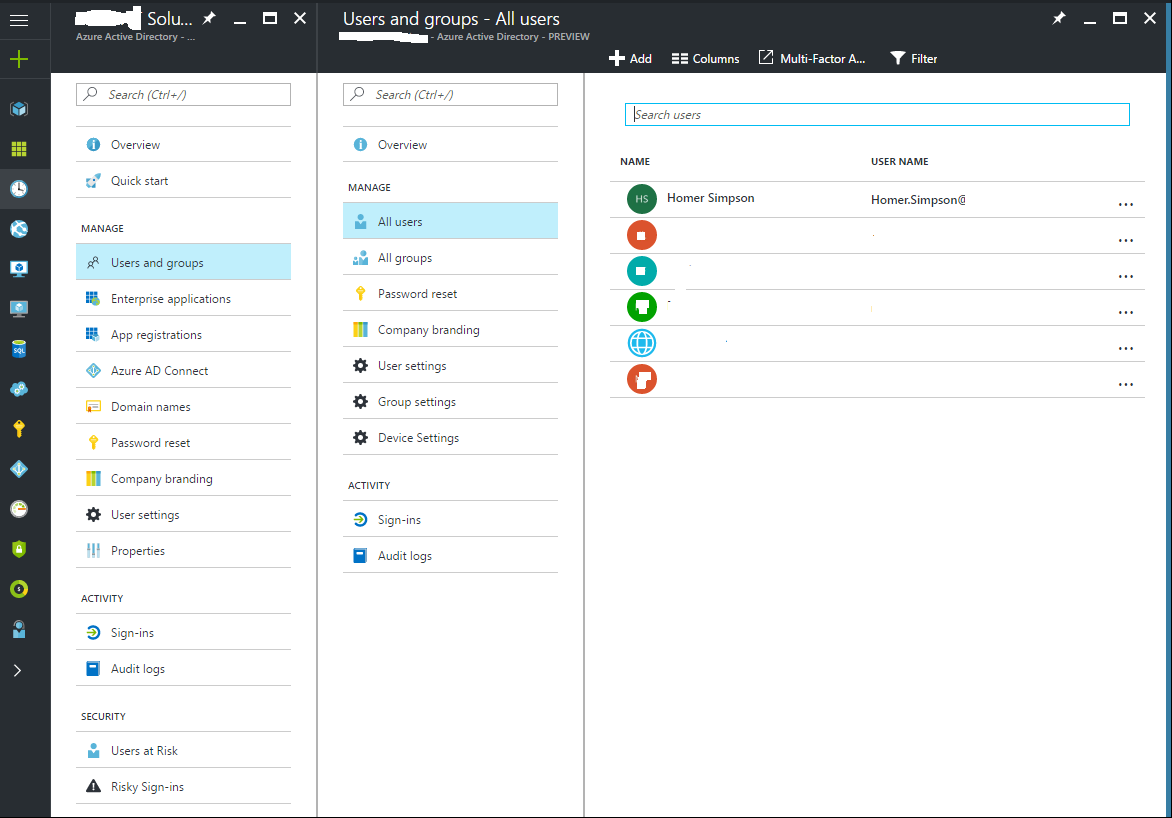
Task: Open the green shield Security Center icon
Action: [x=19, y=549]
